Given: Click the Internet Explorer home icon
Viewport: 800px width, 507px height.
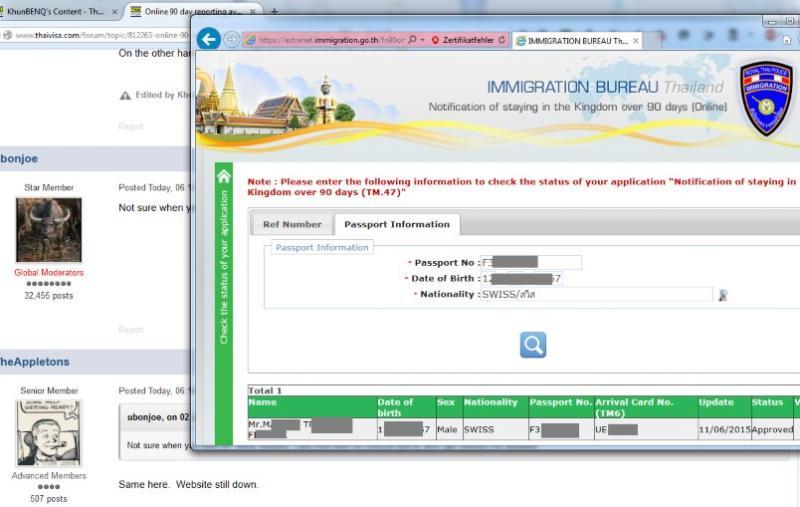Looking at the screenshot, I should 787,40.
